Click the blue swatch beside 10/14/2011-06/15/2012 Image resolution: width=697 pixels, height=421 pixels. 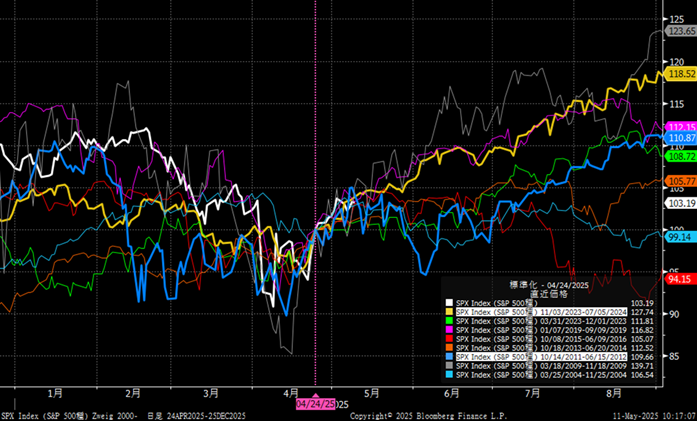pyautogui.click(x=449, y=357)
